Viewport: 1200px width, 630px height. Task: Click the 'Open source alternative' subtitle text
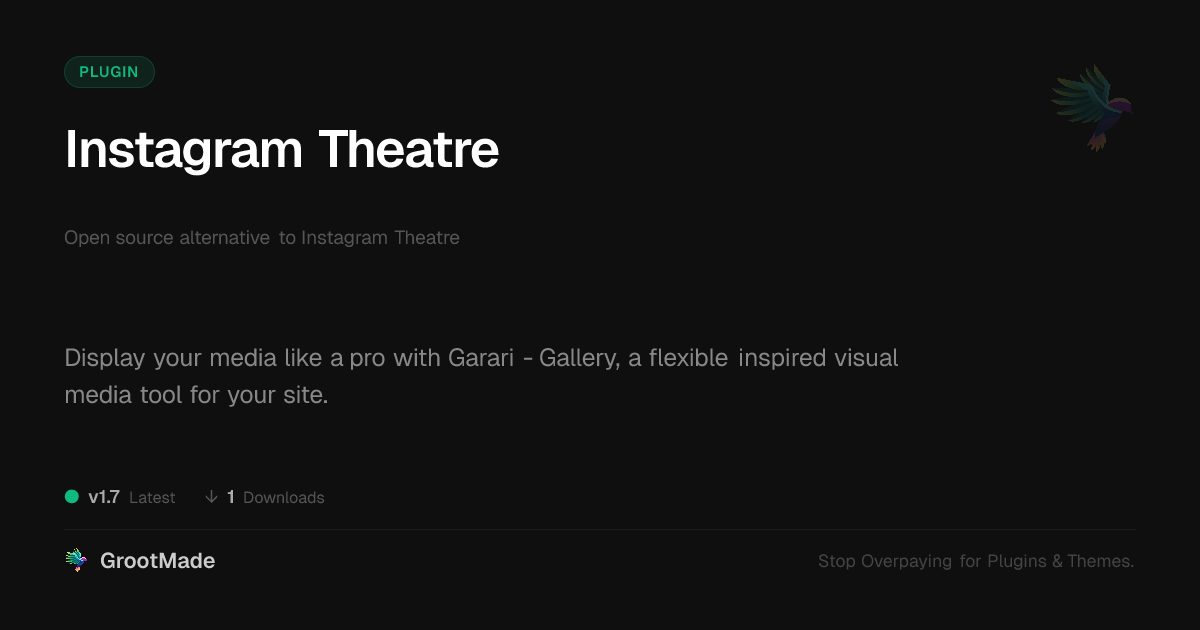[x=167, y=238]
